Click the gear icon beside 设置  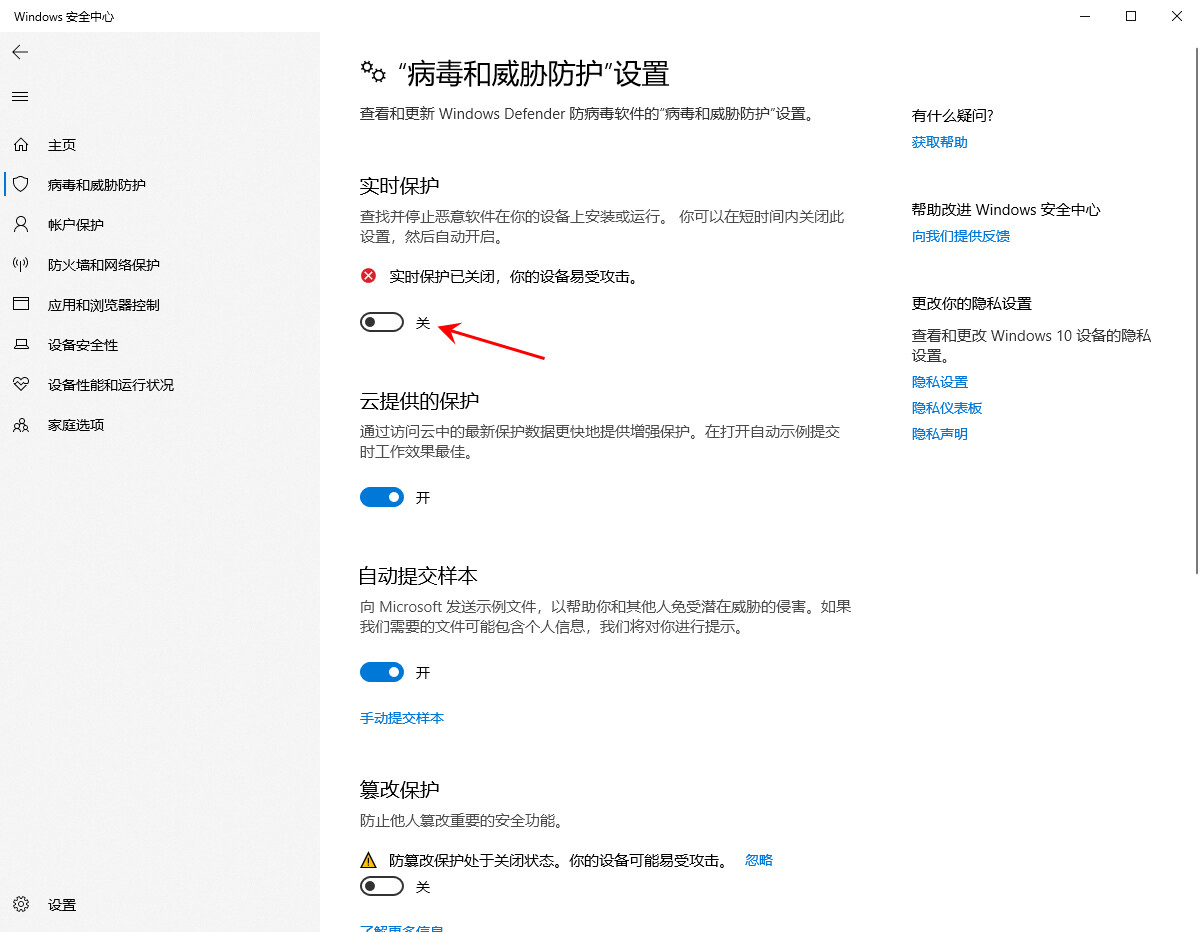pyautogui.click(x=20, y=905)
